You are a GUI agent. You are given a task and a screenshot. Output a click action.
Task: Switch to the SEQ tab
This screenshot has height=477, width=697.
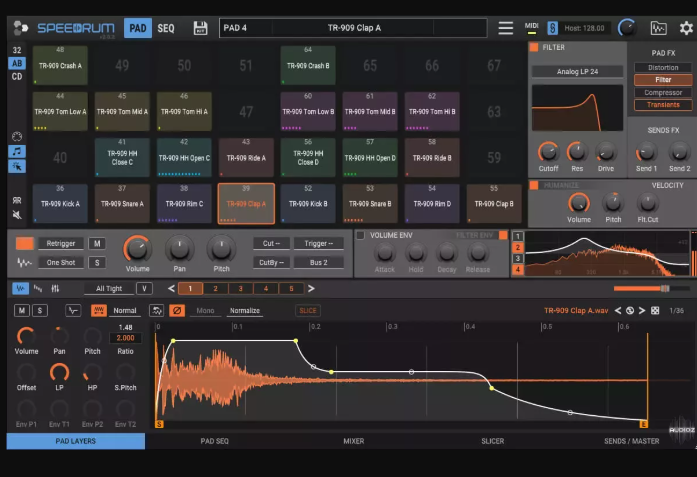(166, 28)
